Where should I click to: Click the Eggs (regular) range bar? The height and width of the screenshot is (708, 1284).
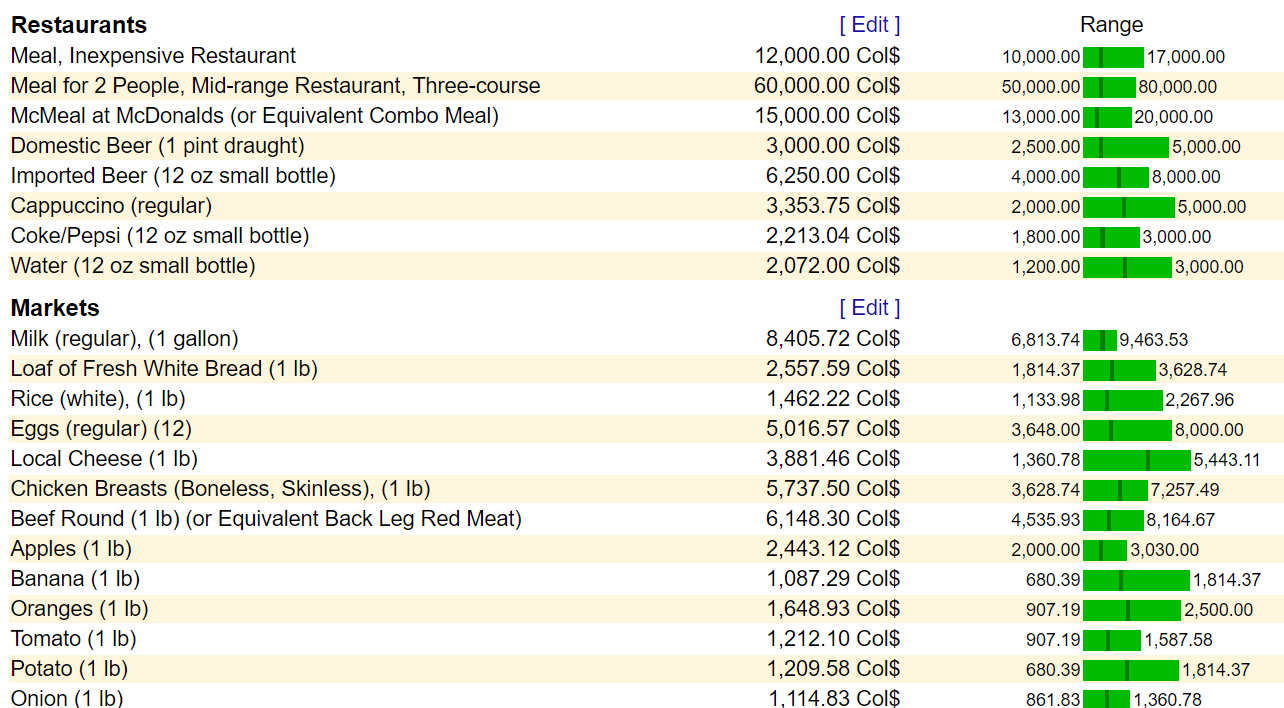1126,430
